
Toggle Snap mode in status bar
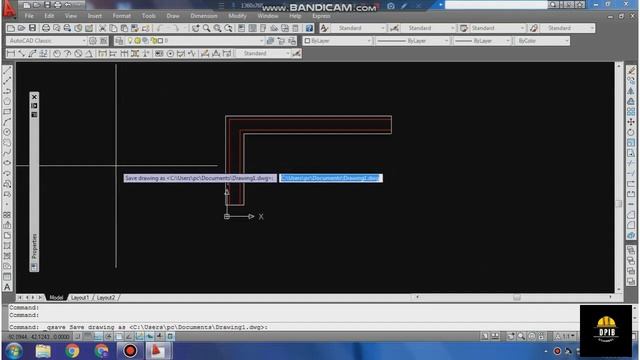pos(78,336)
